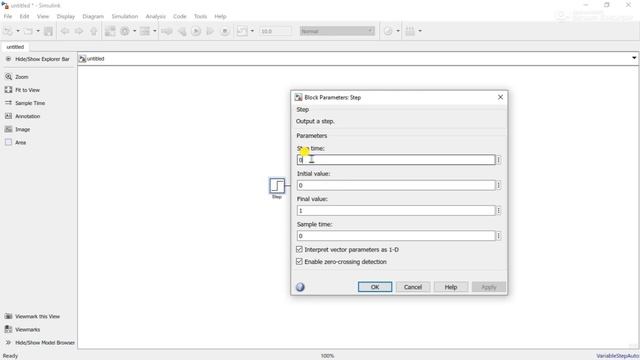Click the Initial value input field
Image resolution: width=640 pixels, height=360 pixels.
click(396, 185)
